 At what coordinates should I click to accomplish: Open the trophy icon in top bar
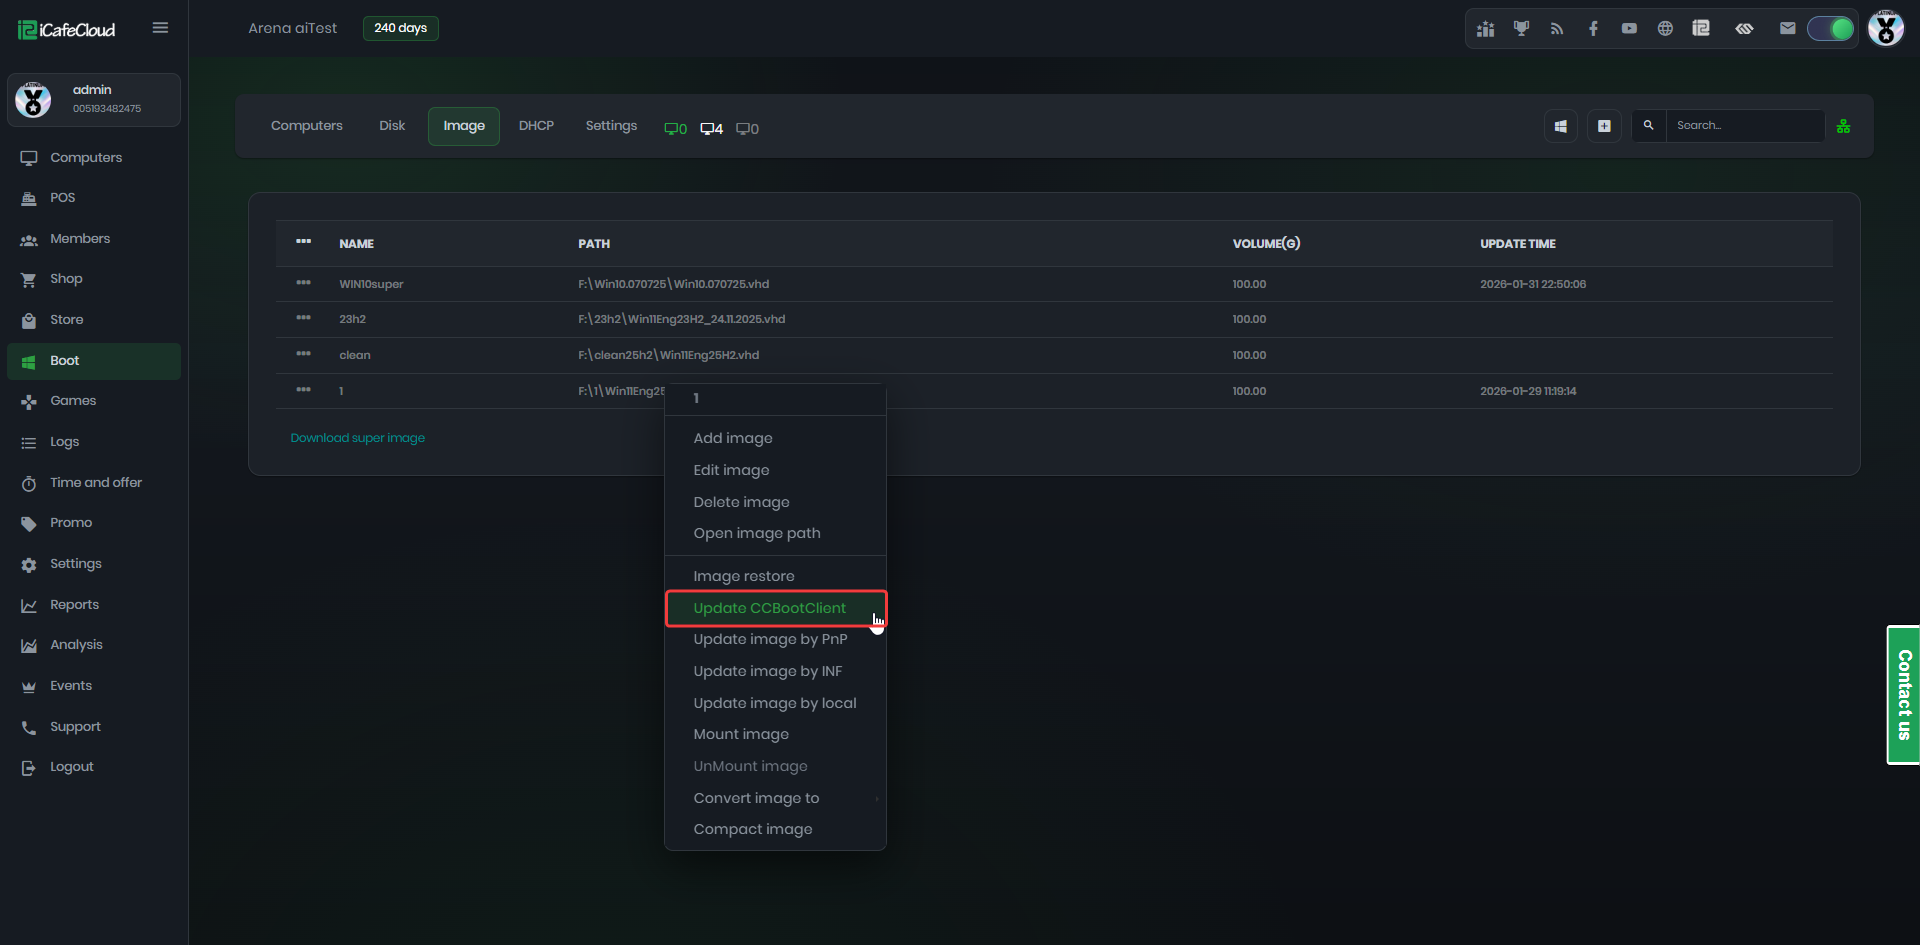(1521, 28)
